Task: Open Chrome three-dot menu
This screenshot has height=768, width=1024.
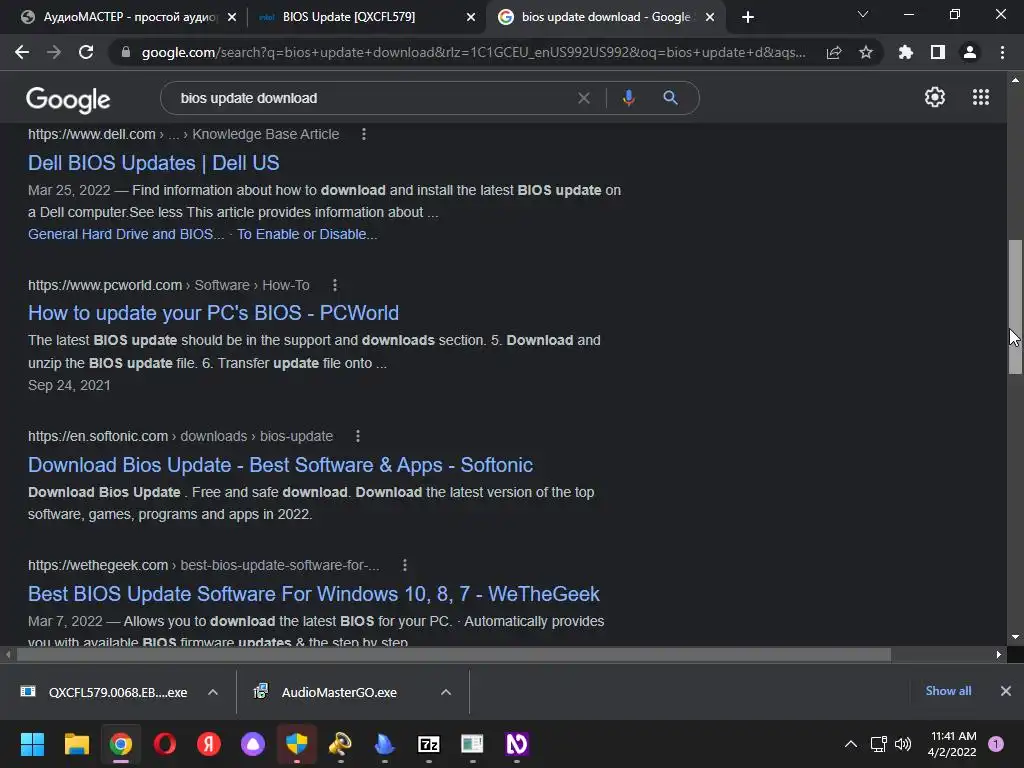Action: click(1002, 52)
